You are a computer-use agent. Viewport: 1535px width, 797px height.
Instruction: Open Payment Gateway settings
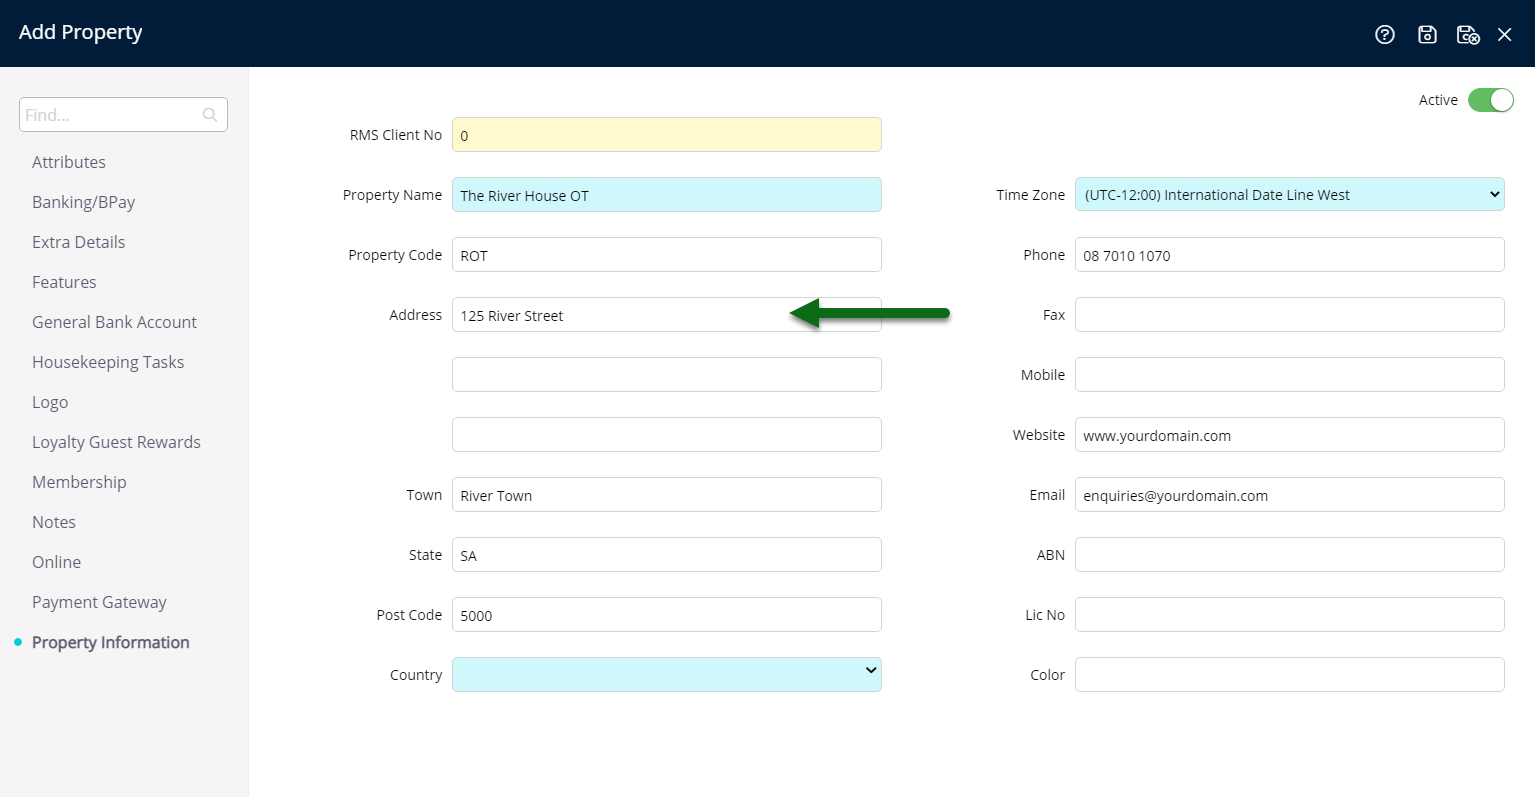pyautogui.click(x=99, y=601)
